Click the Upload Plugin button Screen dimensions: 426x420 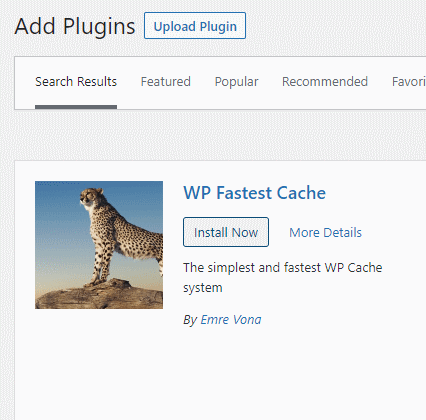click(x=195, y=26)
